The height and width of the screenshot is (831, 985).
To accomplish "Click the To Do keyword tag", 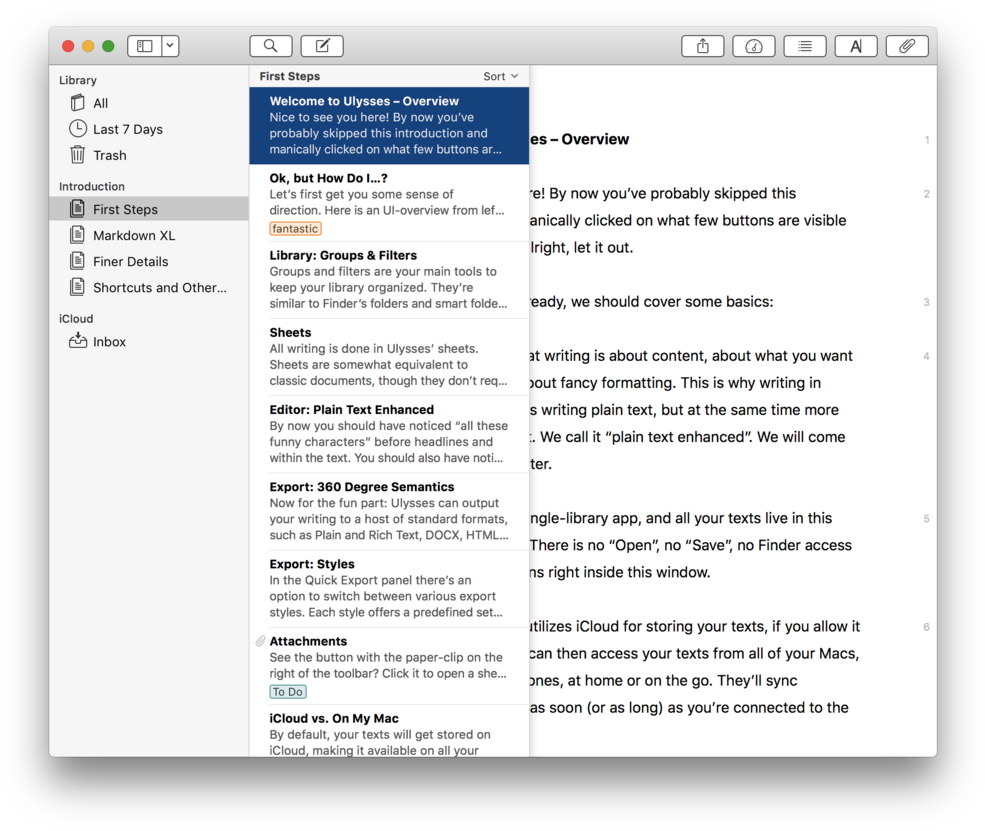I will 288,692.
